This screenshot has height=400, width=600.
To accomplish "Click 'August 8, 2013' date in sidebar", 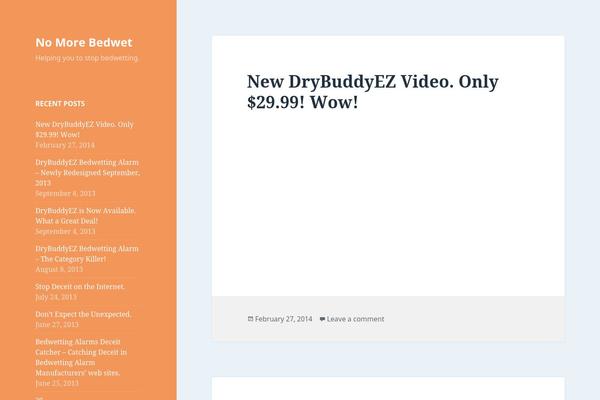I will click(59, 269).
